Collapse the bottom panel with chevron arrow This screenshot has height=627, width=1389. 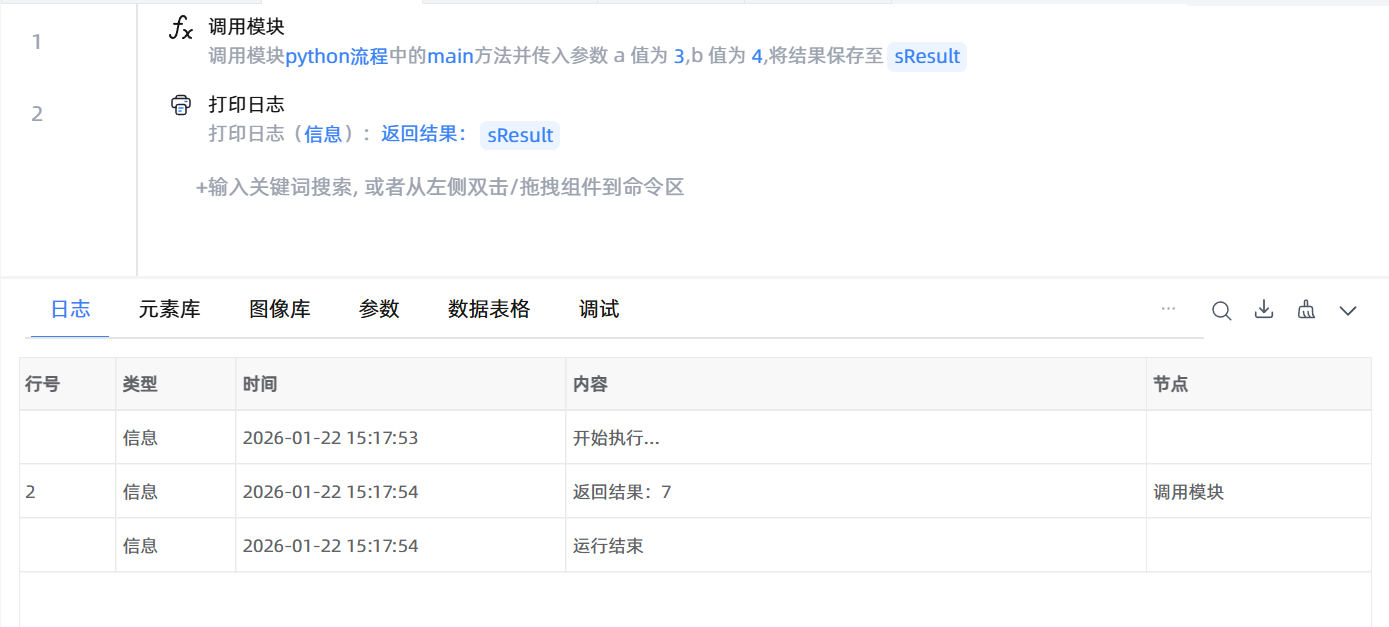pyautogui.click(x=1348, y=311)
